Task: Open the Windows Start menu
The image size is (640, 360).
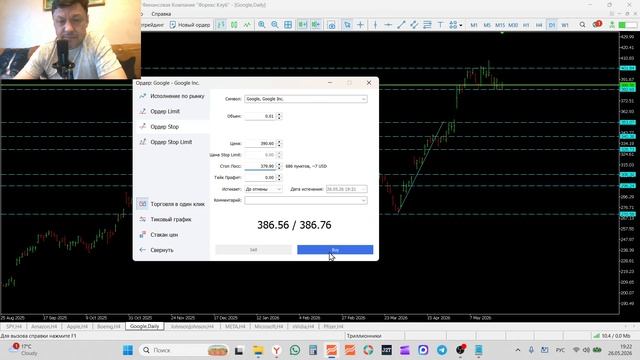Action: [x=128, y=350]
